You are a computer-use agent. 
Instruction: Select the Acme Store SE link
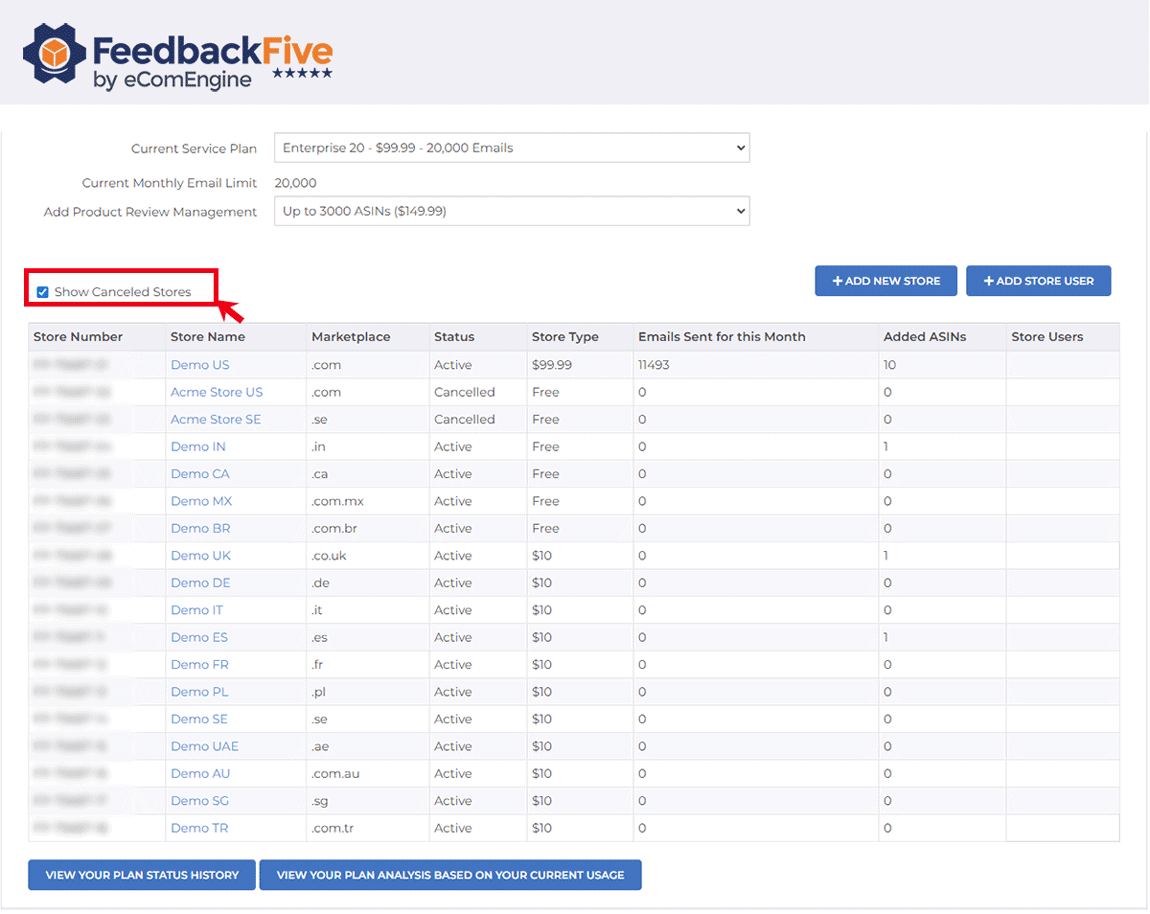pos(216,419)
